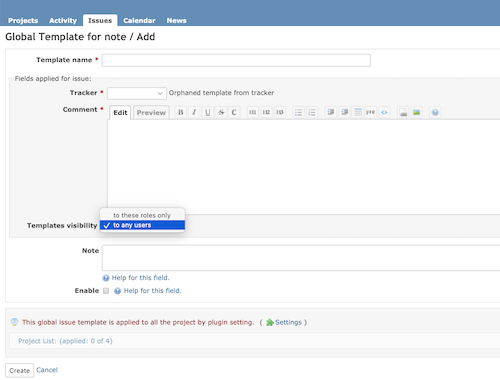Choose 'to these roles only' visibility option
The height and width of the screenshot is (380, 500).
pos(142,215)
